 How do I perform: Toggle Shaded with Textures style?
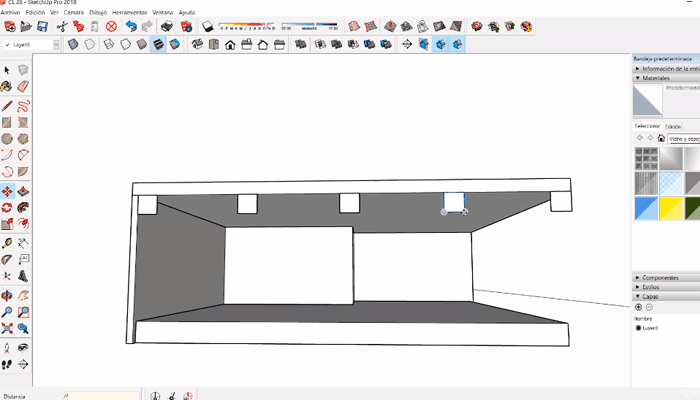pyautogui.click(x=158, y=44)
